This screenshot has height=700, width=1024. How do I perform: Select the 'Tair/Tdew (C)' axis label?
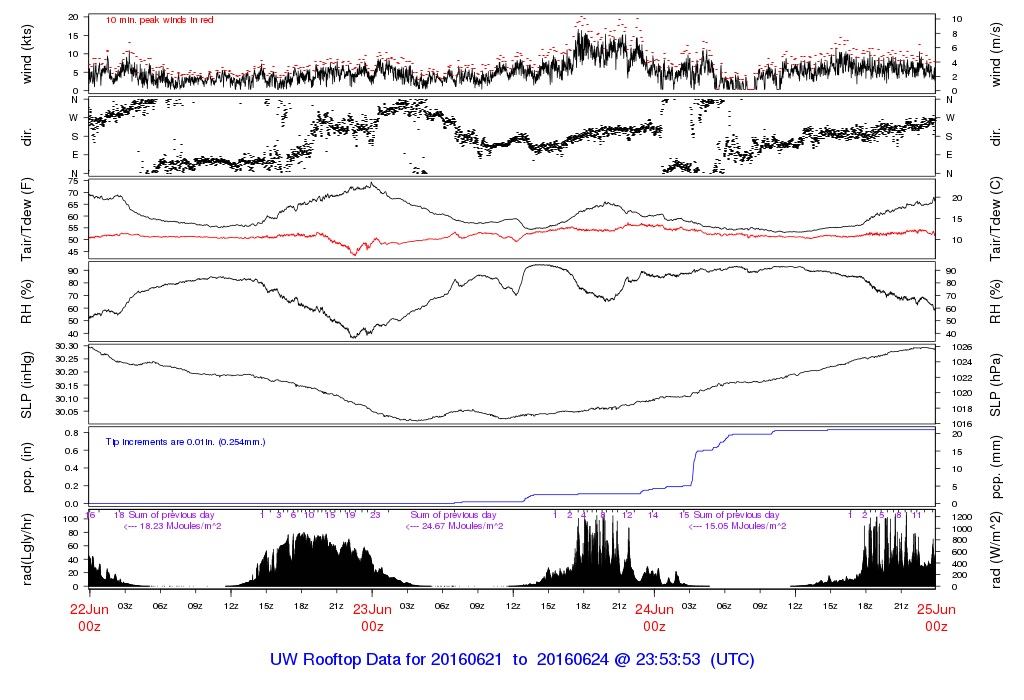click(995, 219)
